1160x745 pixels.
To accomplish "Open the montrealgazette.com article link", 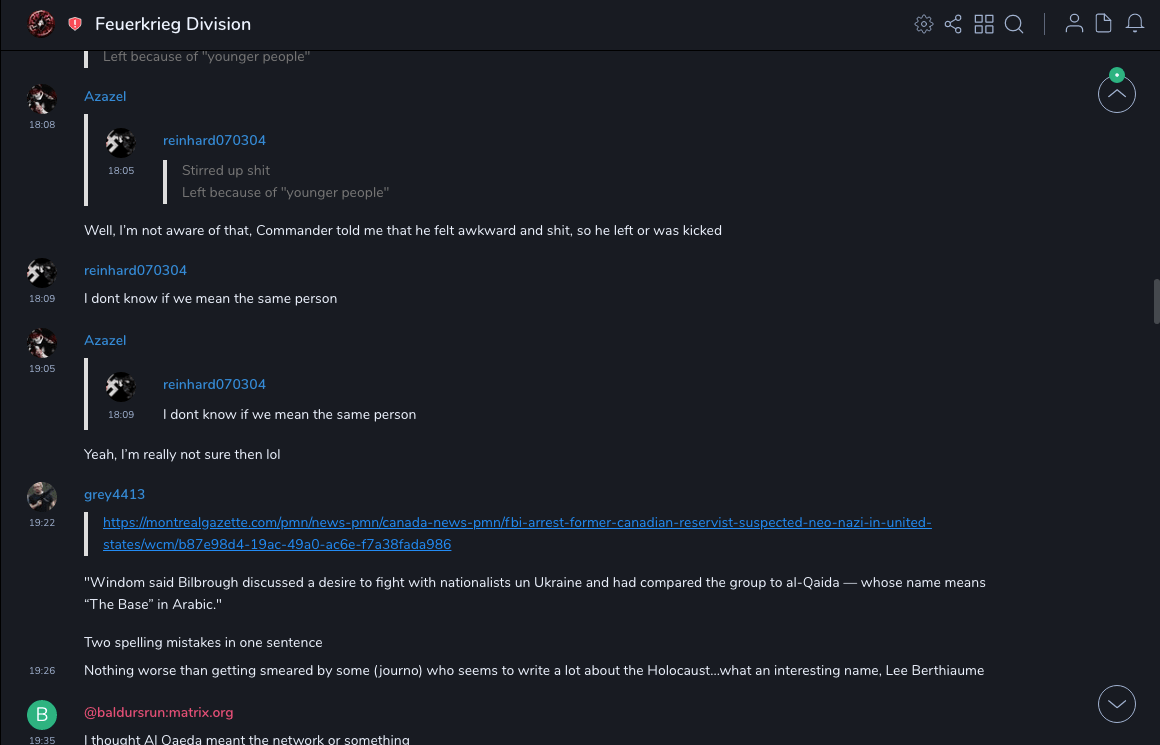I will [517, 534].
